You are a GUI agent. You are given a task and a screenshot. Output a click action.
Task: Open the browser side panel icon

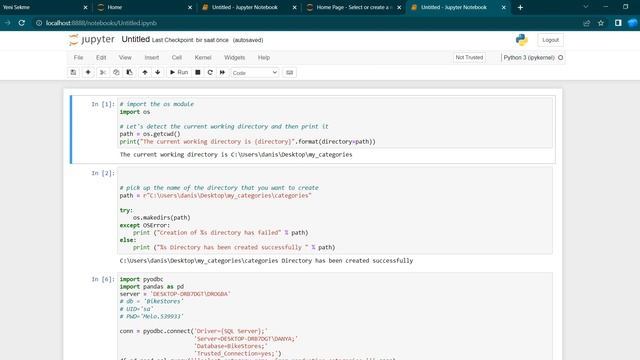pyautogui.click(x=618, y=23)
